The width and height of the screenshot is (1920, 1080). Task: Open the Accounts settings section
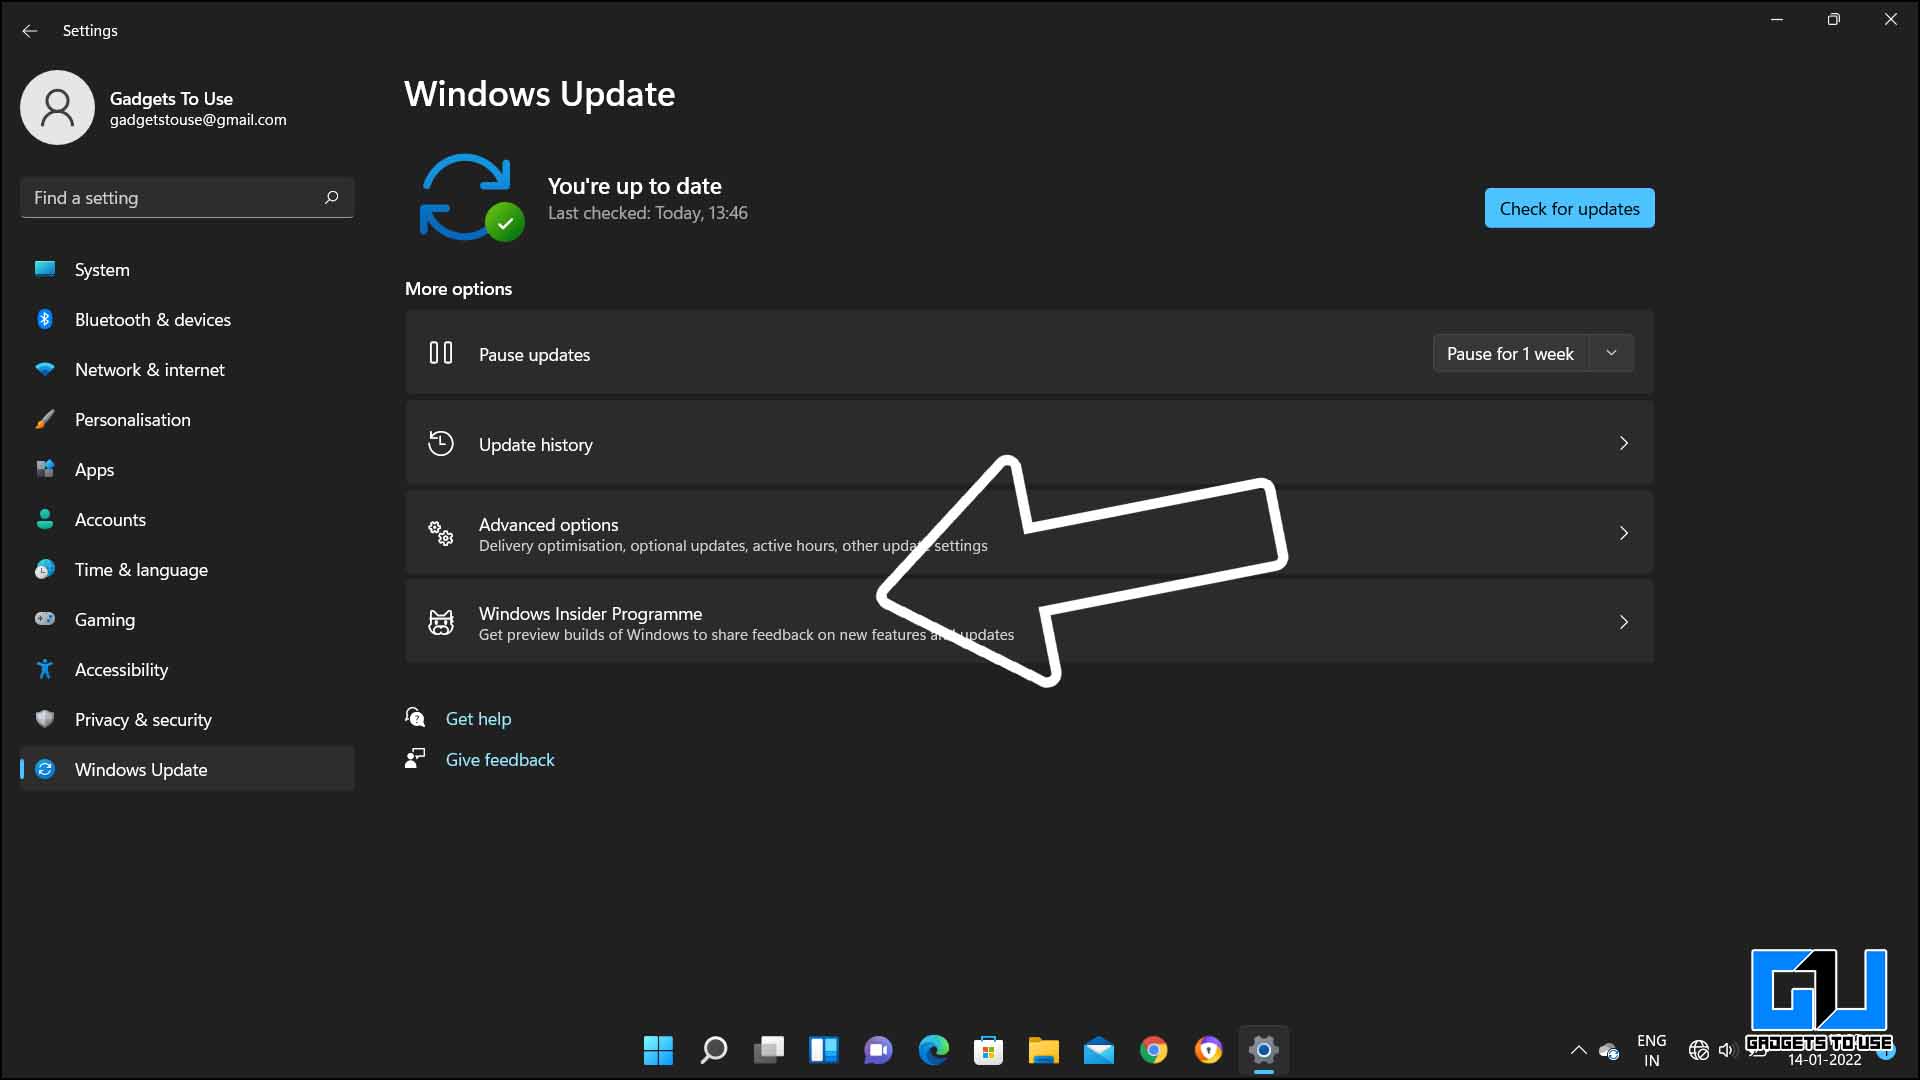[x=110, y=519]
